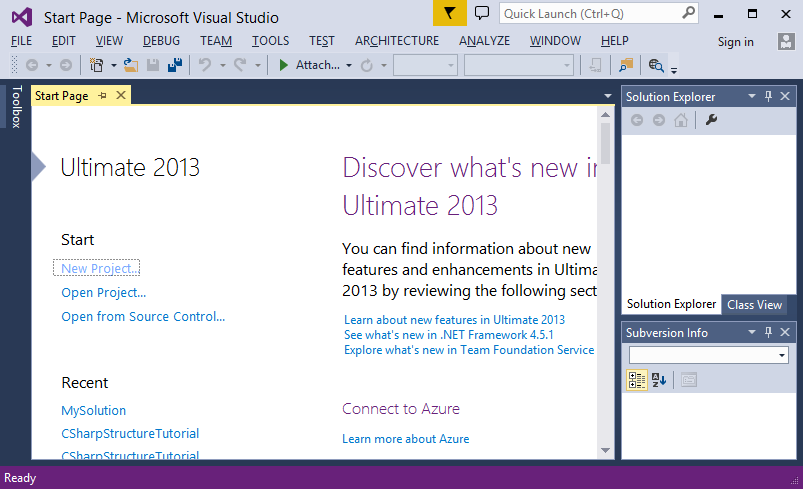Close the Start Page tab
The width and height of the screenshot is (803, 489).
121,95
